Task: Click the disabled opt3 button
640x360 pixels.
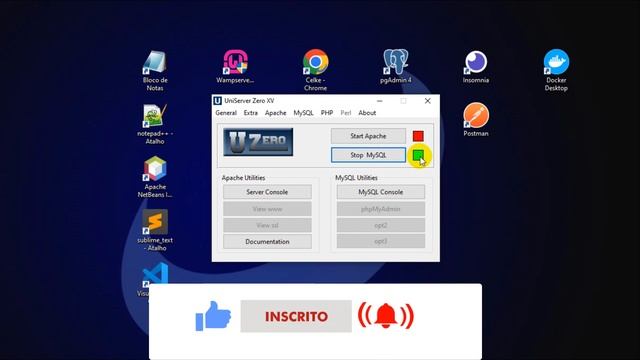Action: 380,241
